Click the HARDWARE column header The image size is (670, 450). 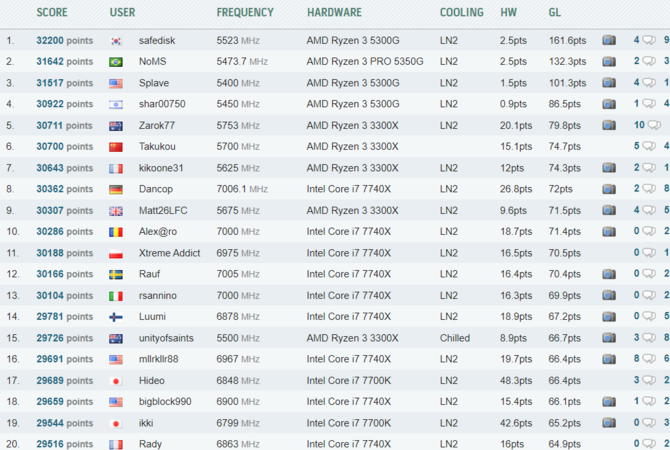click(x=334, y=12)
